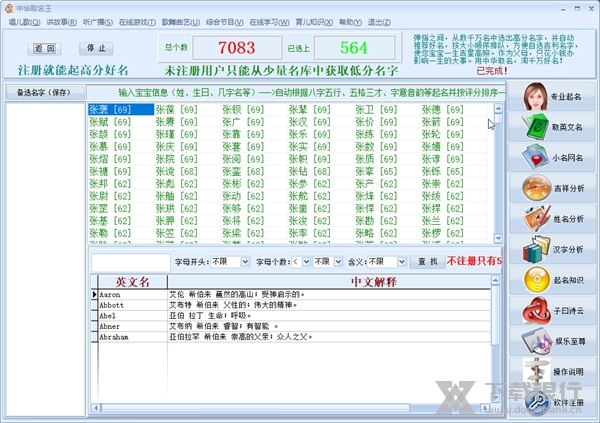Select the Abel row

pyautogui.click(x=291, y=316)
